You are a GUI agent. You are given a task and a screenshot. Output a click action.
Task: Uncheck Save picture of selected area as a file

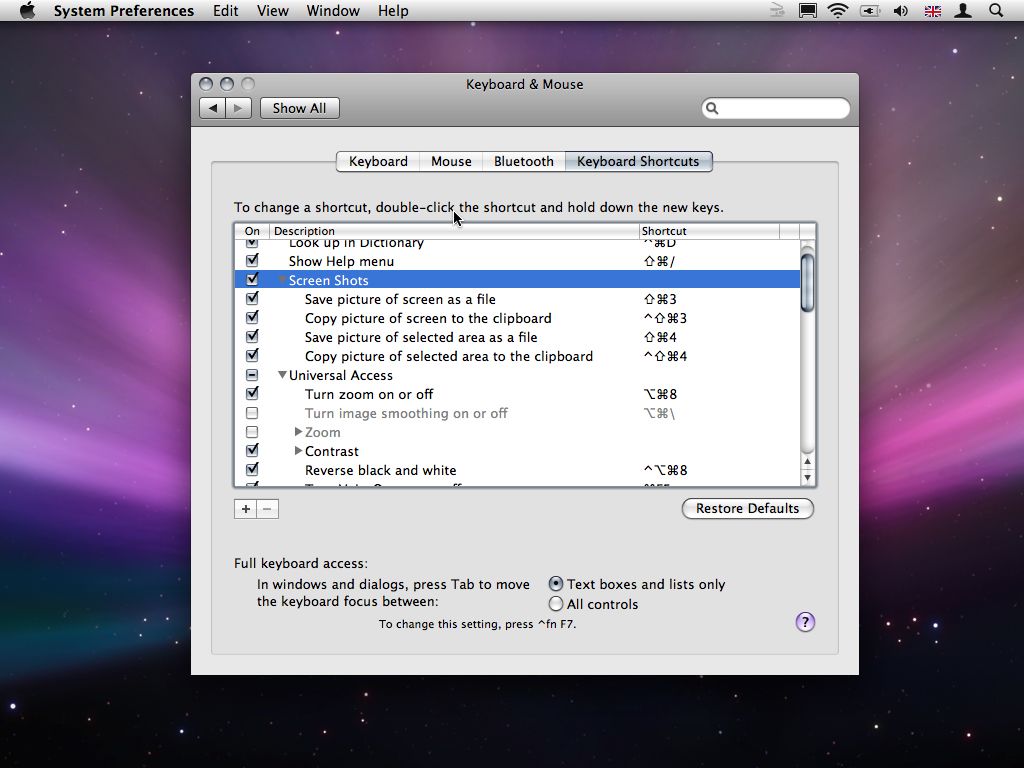pyautogui.click(x=252, y=336)
